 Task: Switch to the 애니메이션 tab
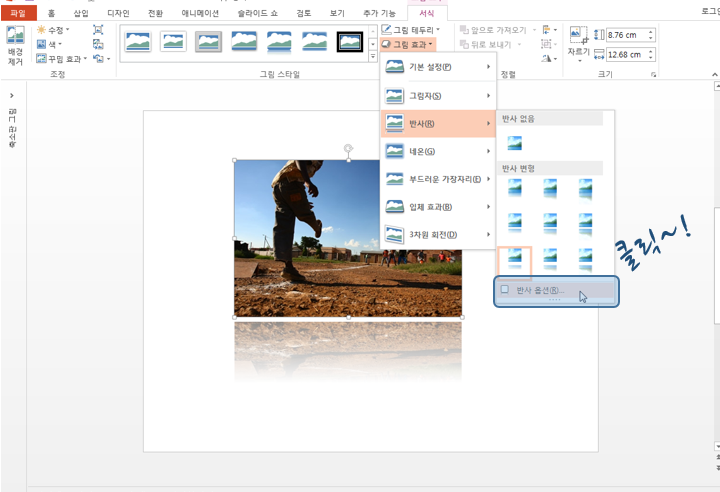click(x=200, y=13)
